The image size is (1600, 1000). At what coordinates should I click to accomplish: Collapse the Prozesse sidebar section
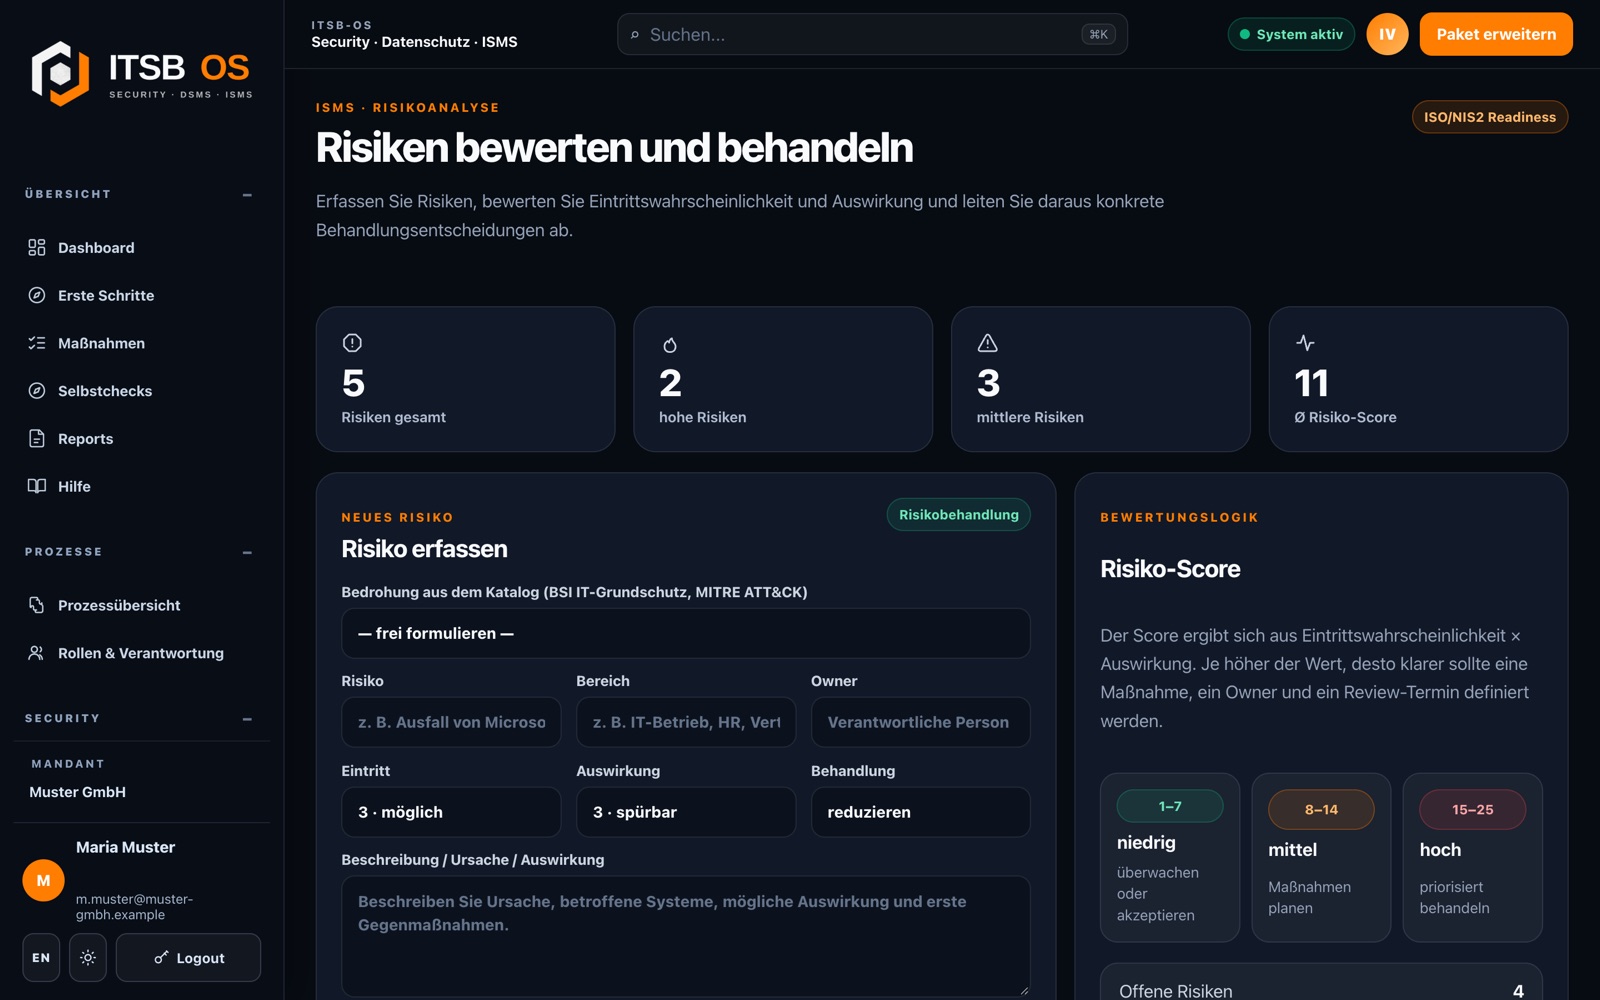tap(247, 553)
